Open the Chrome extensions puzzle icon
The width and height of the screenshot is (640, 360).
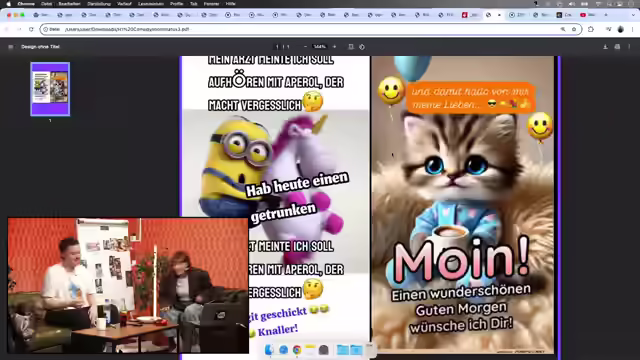coord(591,29)
